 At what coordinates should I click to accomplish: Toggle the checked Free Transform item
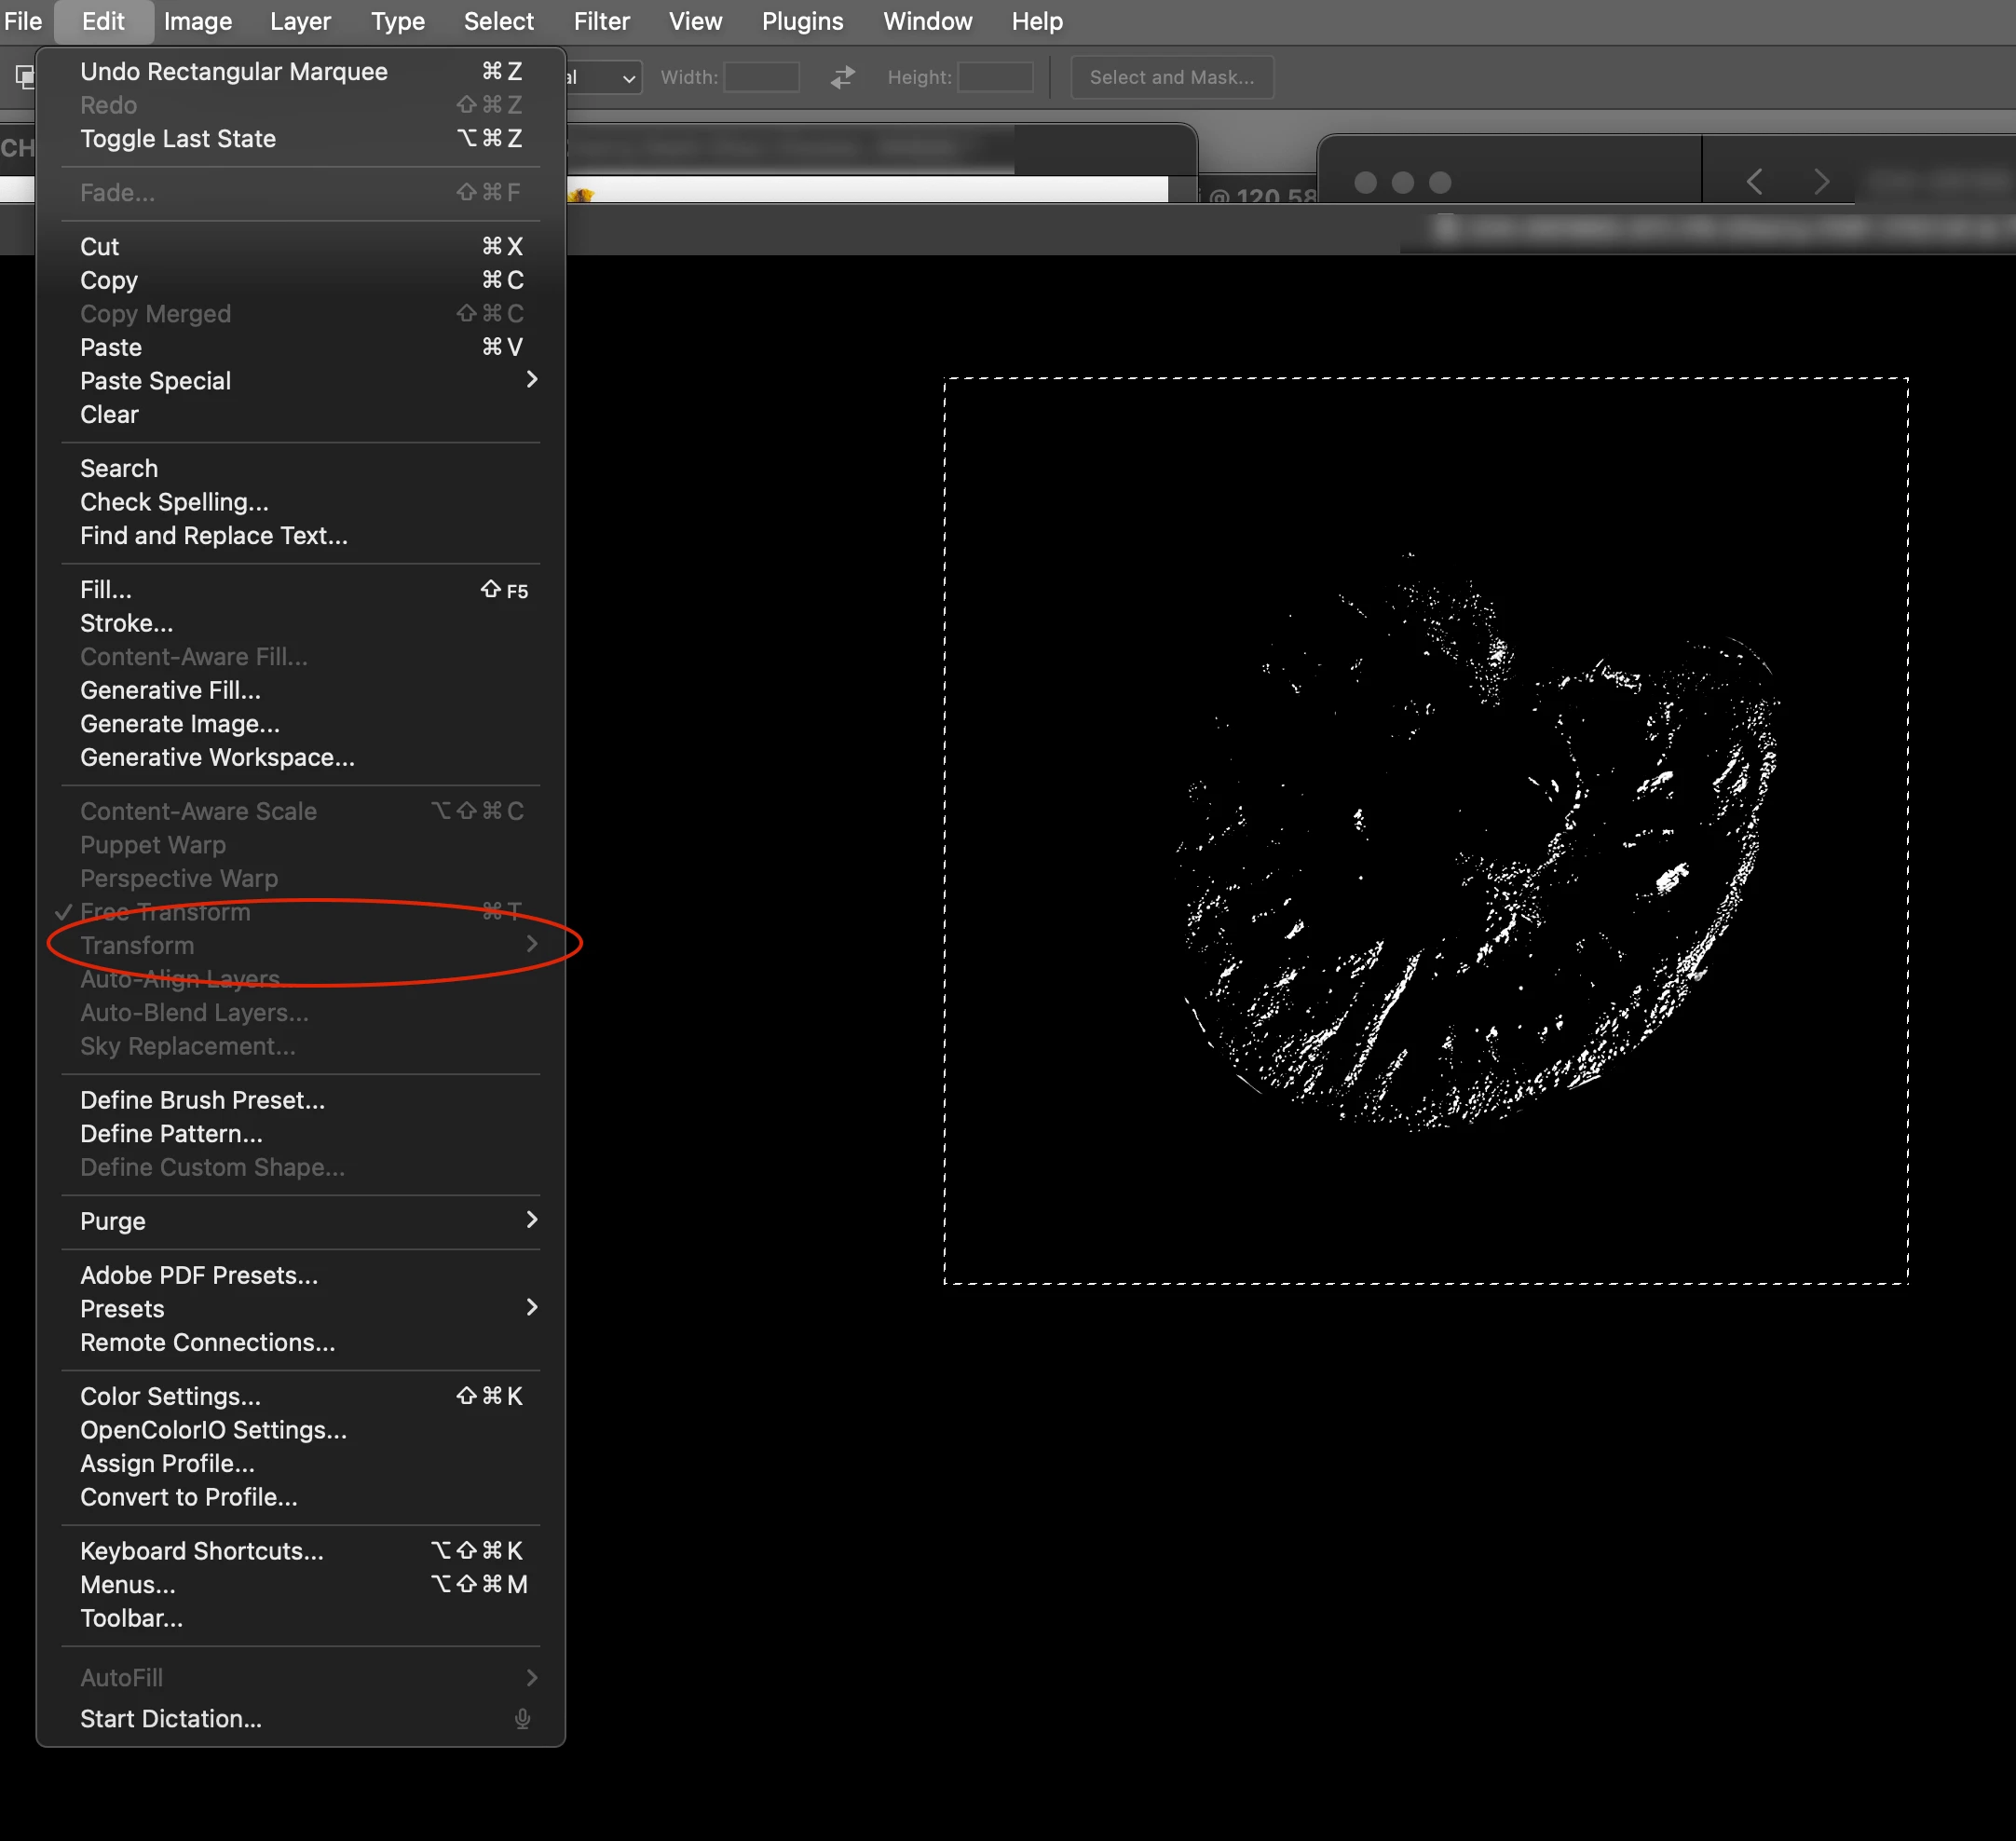click(x=165, y=912)
